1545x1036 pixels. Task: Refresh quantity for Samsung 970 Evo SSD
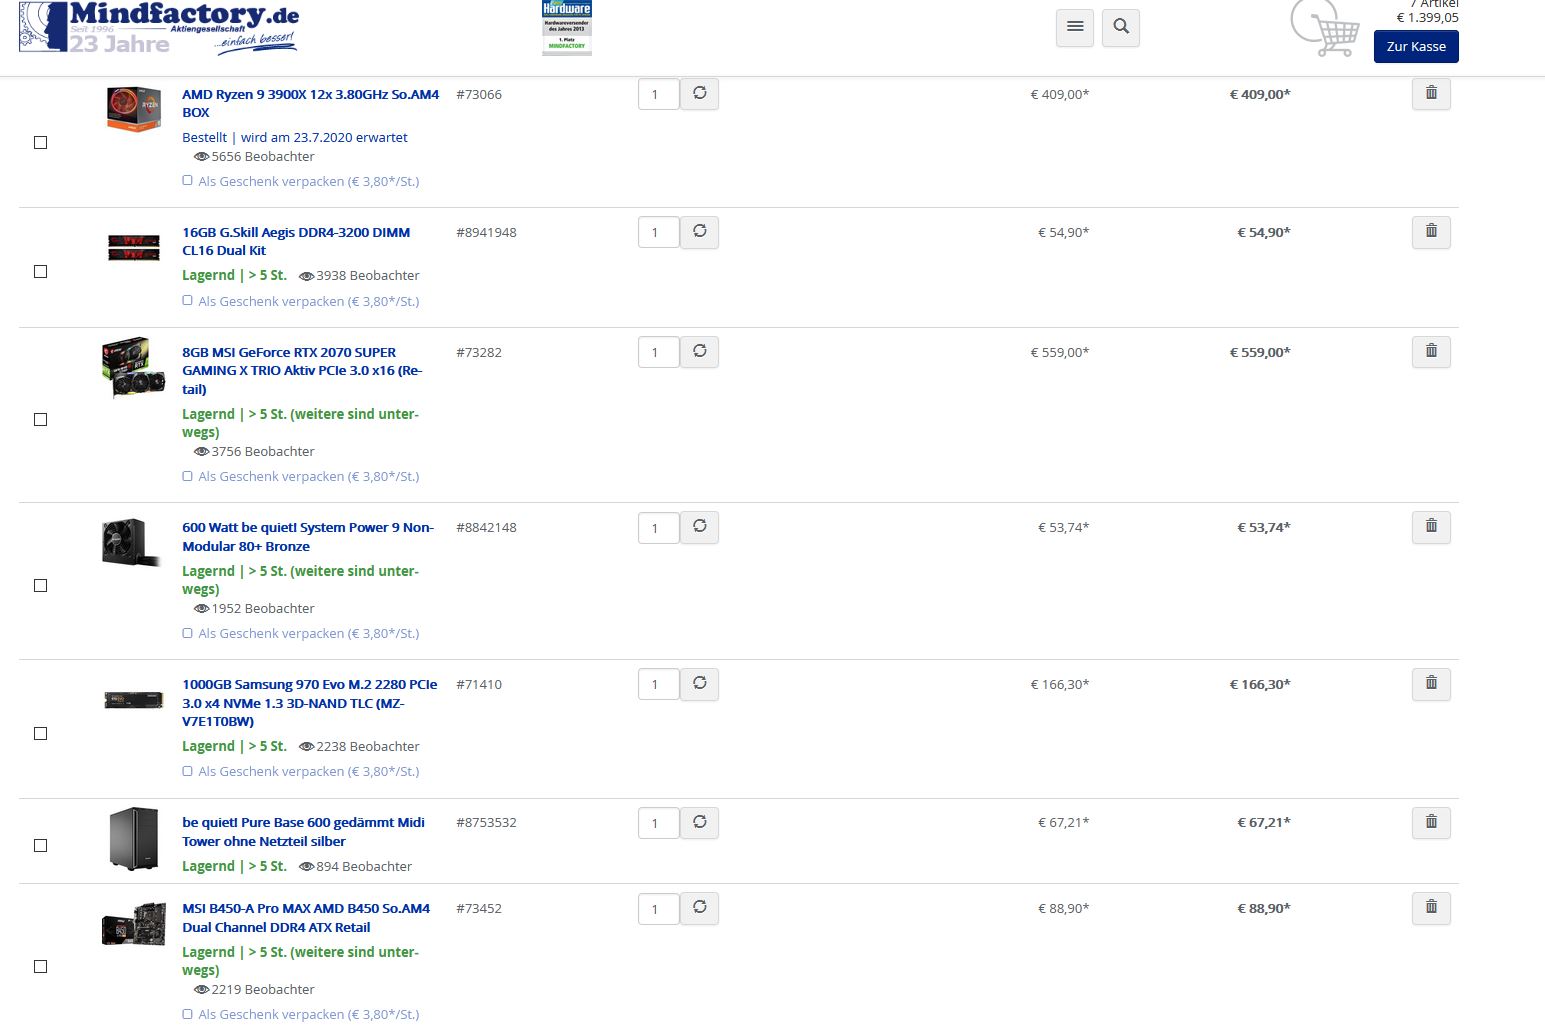[700, 684]
